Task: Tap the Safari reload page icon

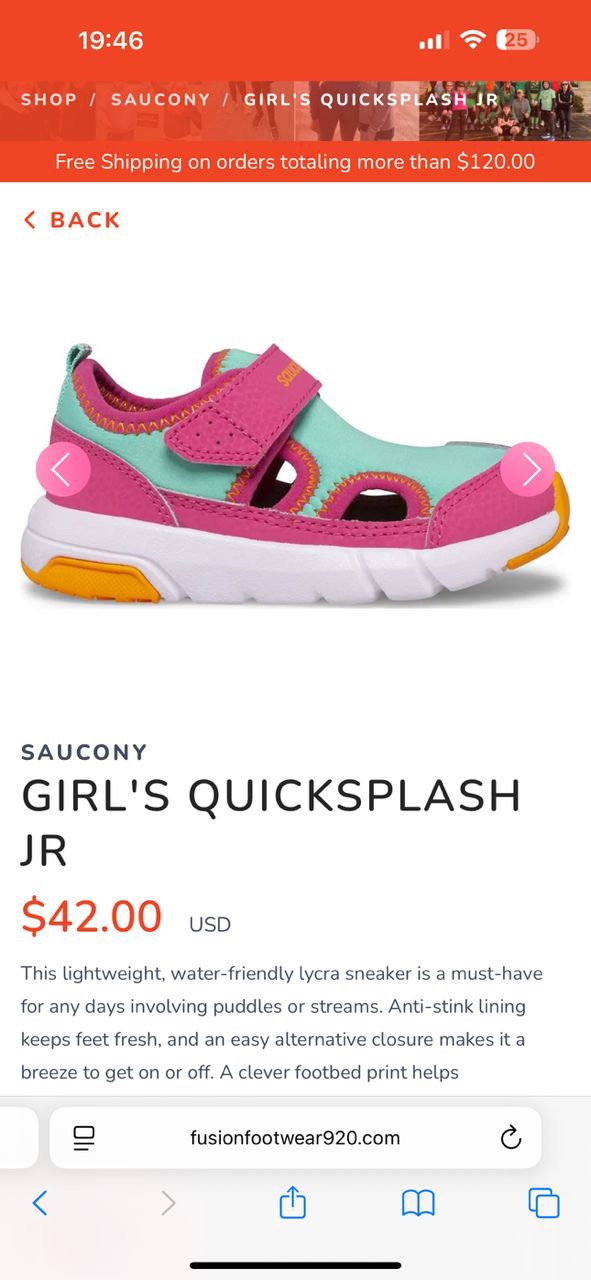Action: (x=511, y=1138)
